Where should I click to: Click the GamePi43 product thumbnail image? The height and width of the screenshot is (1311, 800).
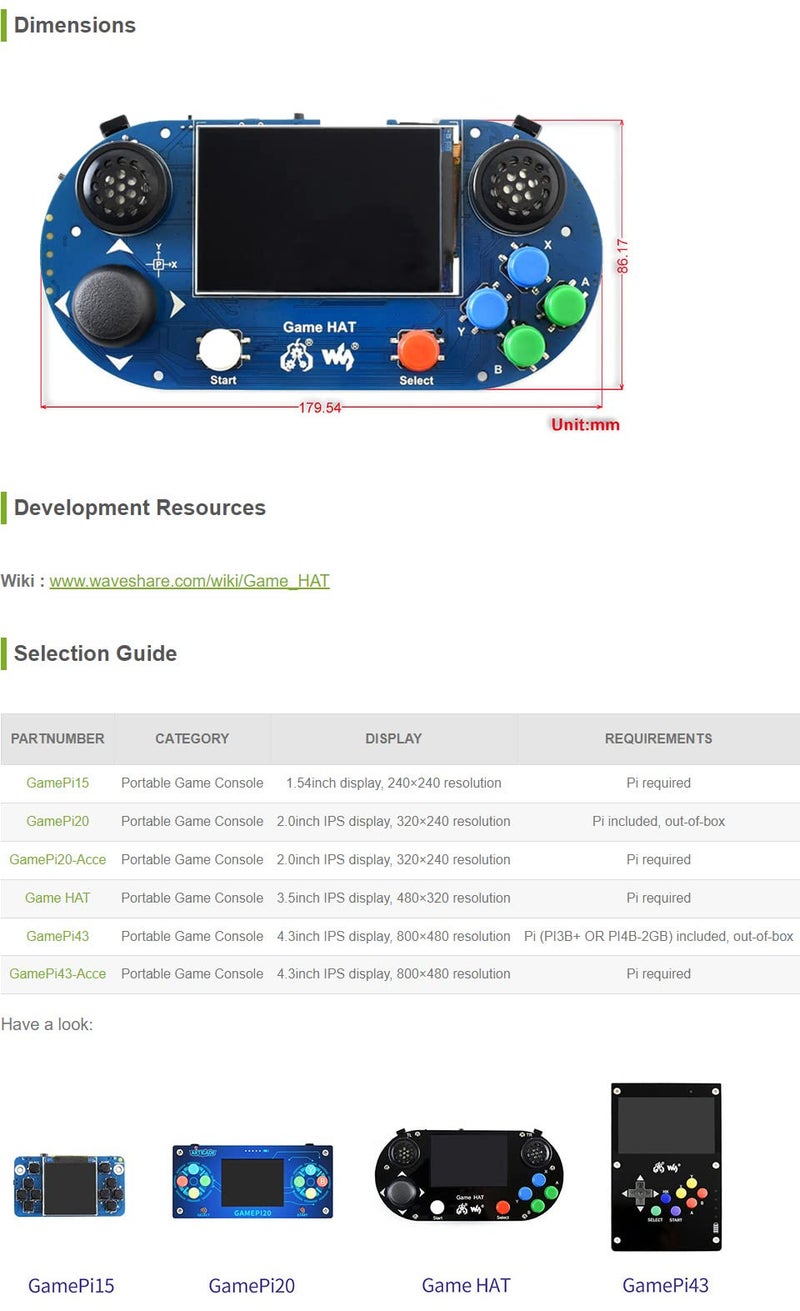pos(666,1166)
